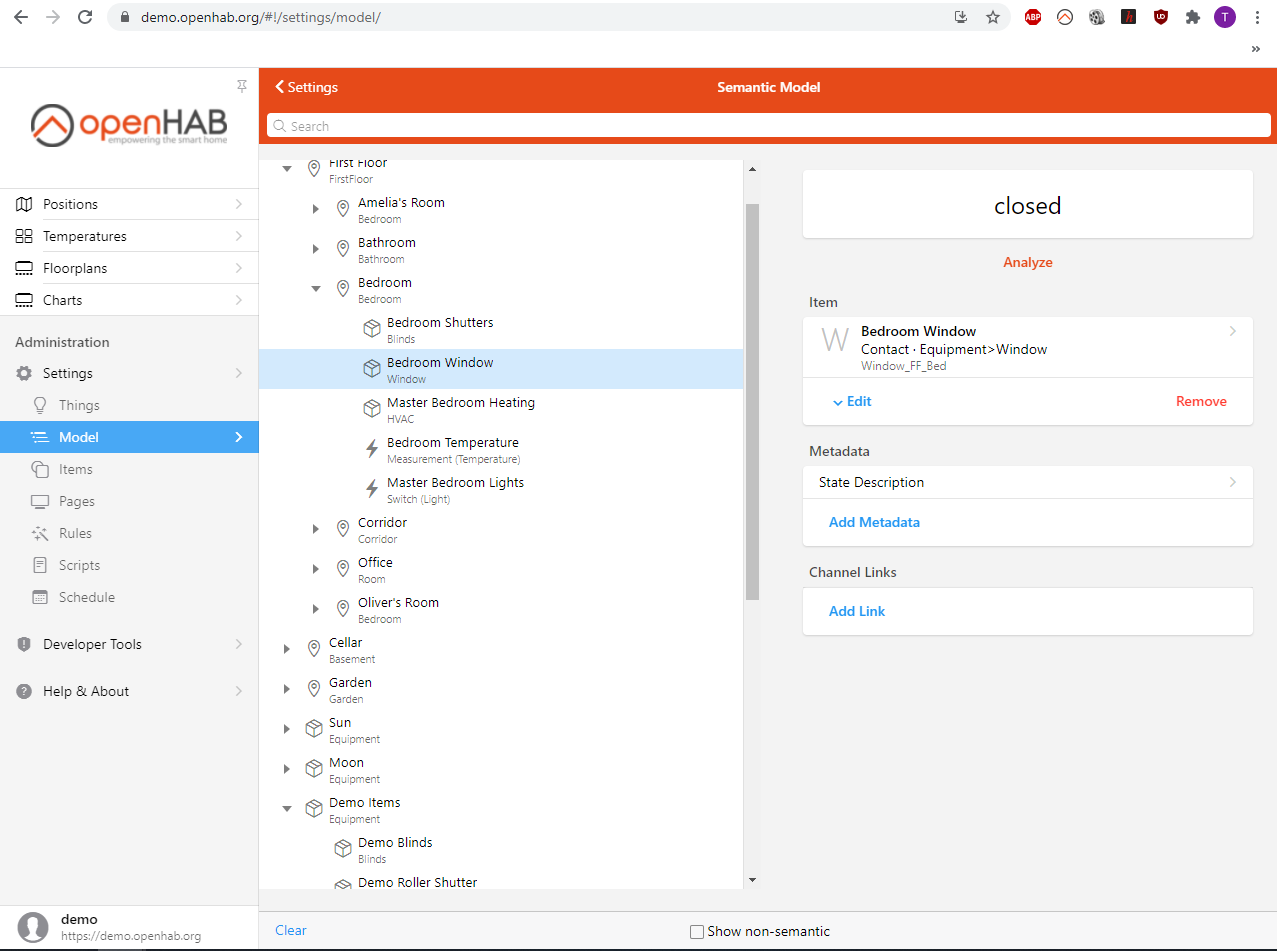Open the Items settings menu entry
The image size is (1277, 951).
(x=75, y=469)
